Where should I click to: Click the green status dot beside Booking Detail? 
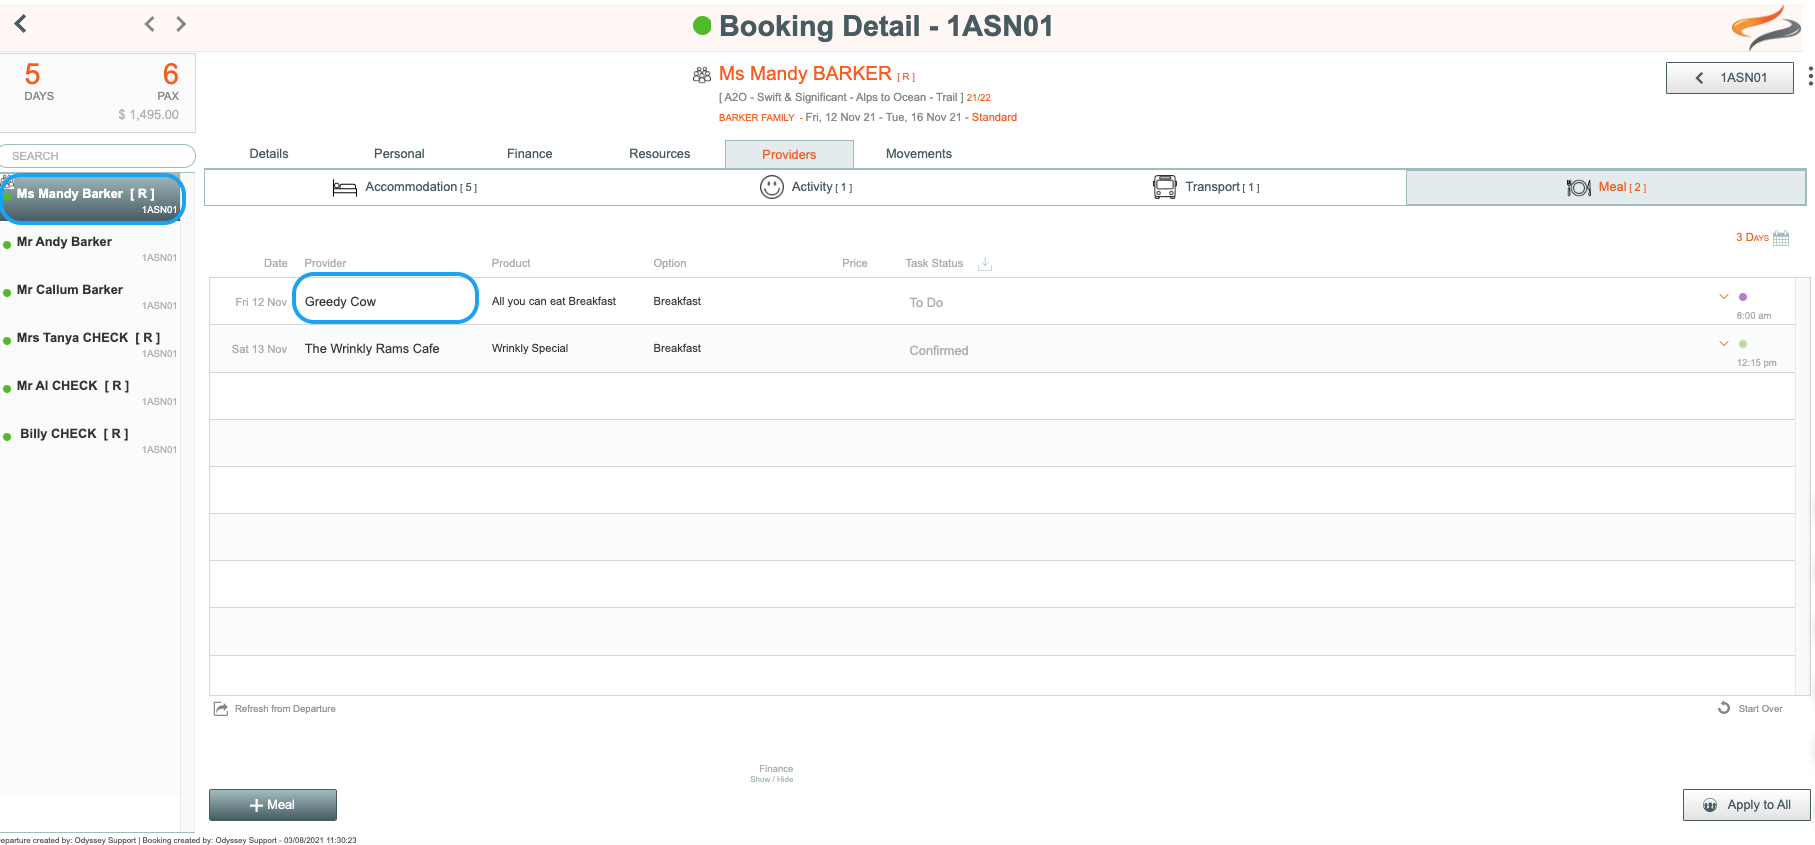tap(702, 26)
